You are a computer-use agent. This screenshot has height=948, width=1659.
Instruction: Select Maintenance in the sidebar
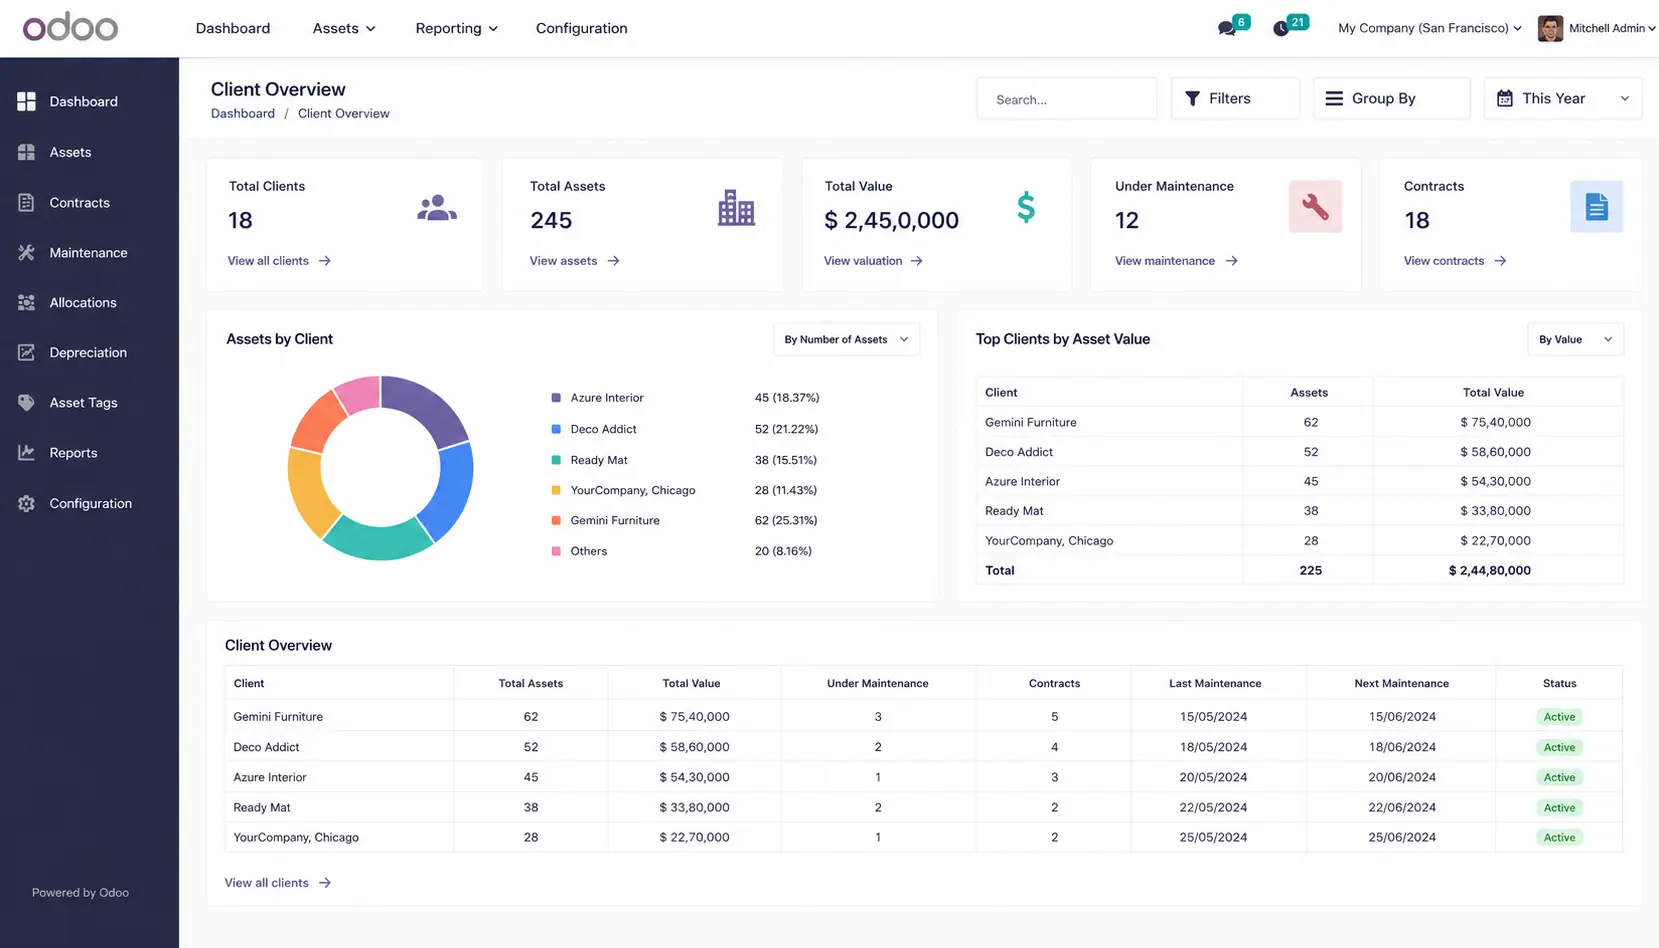click(88, 252)
